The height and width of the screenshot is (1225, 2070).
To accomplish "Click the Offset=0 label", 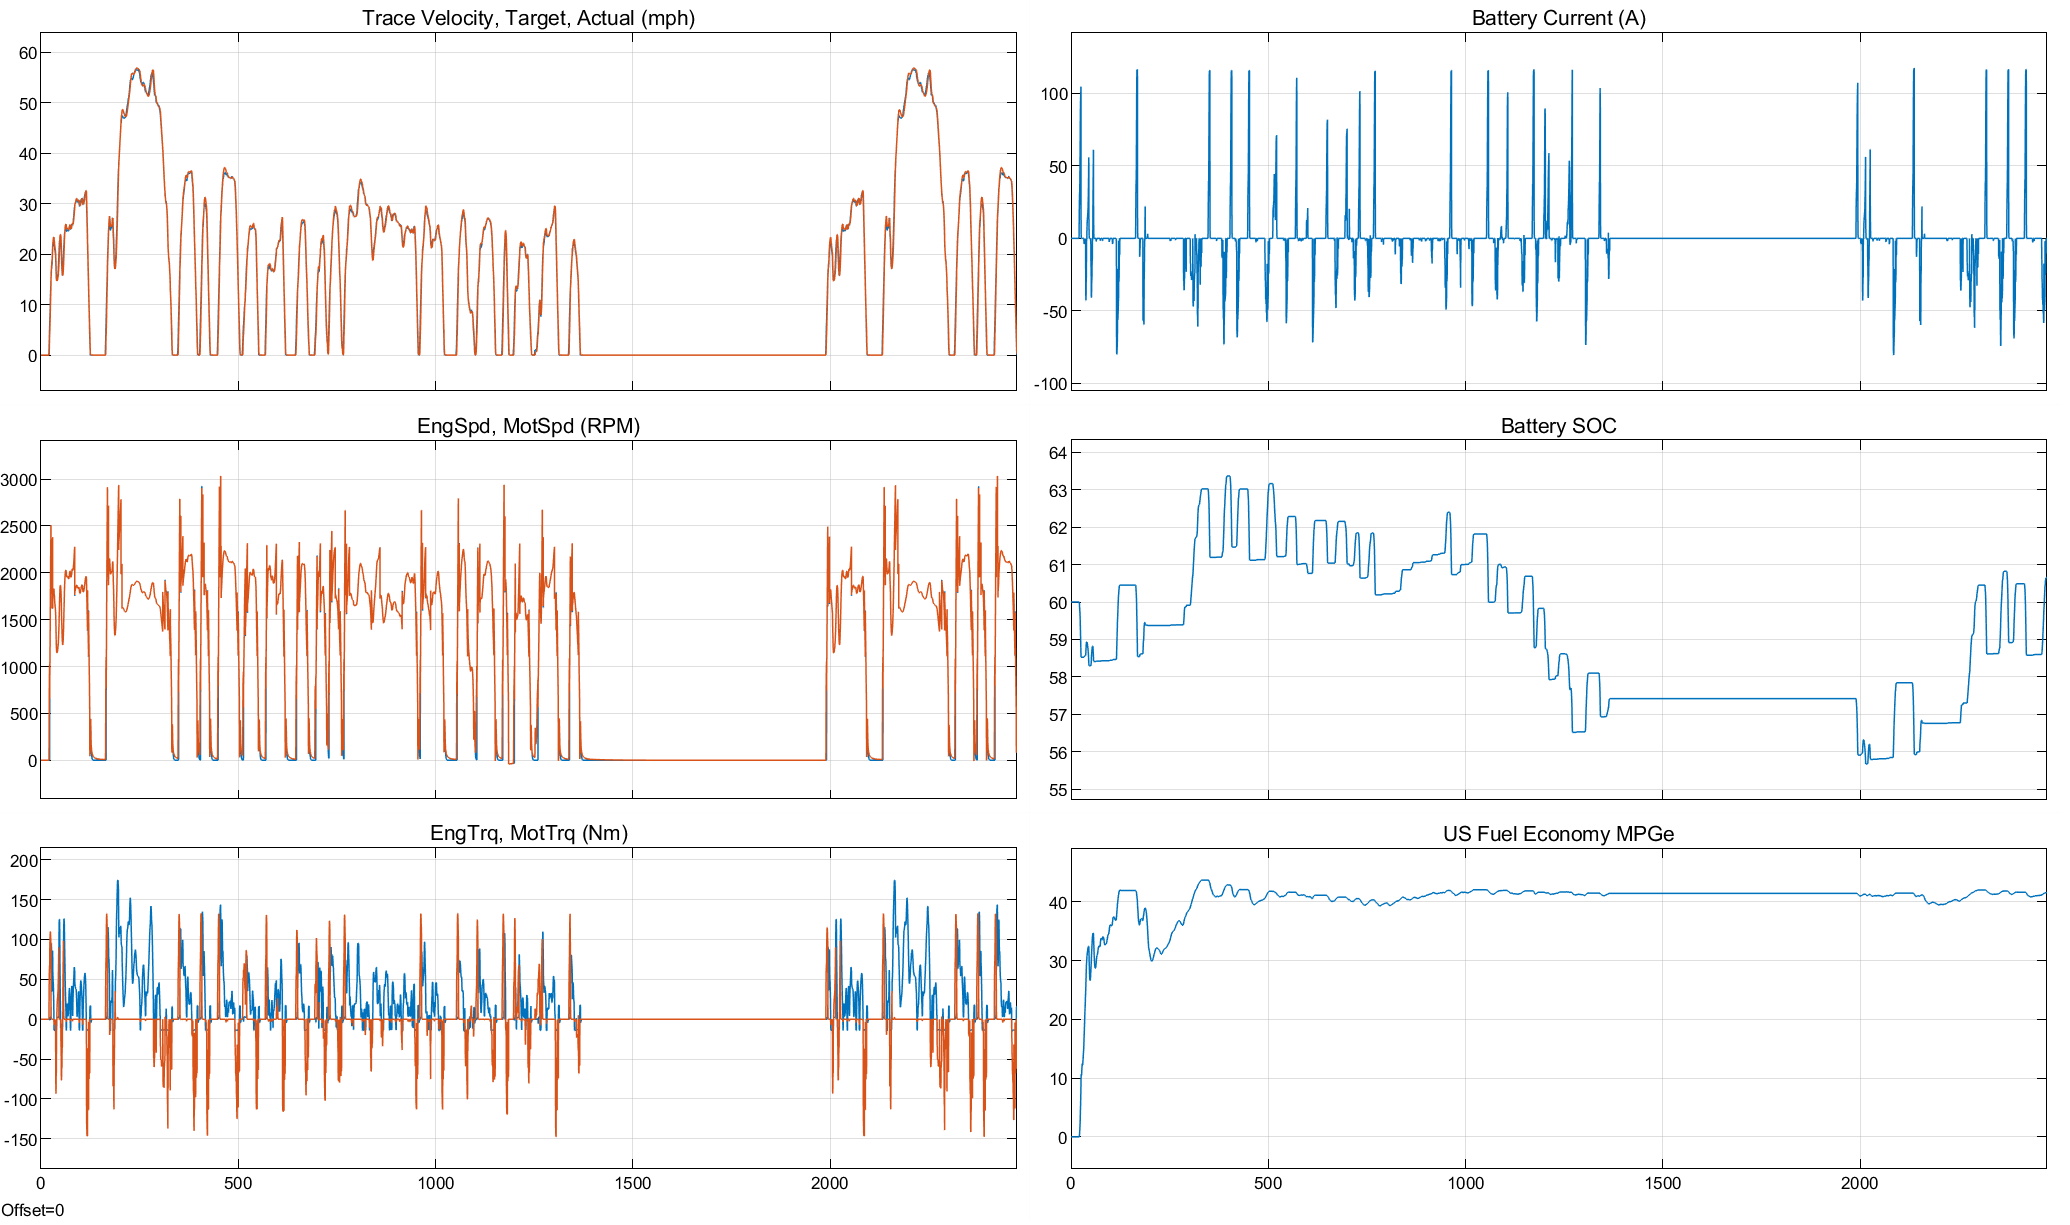I will click(32, 1210).
